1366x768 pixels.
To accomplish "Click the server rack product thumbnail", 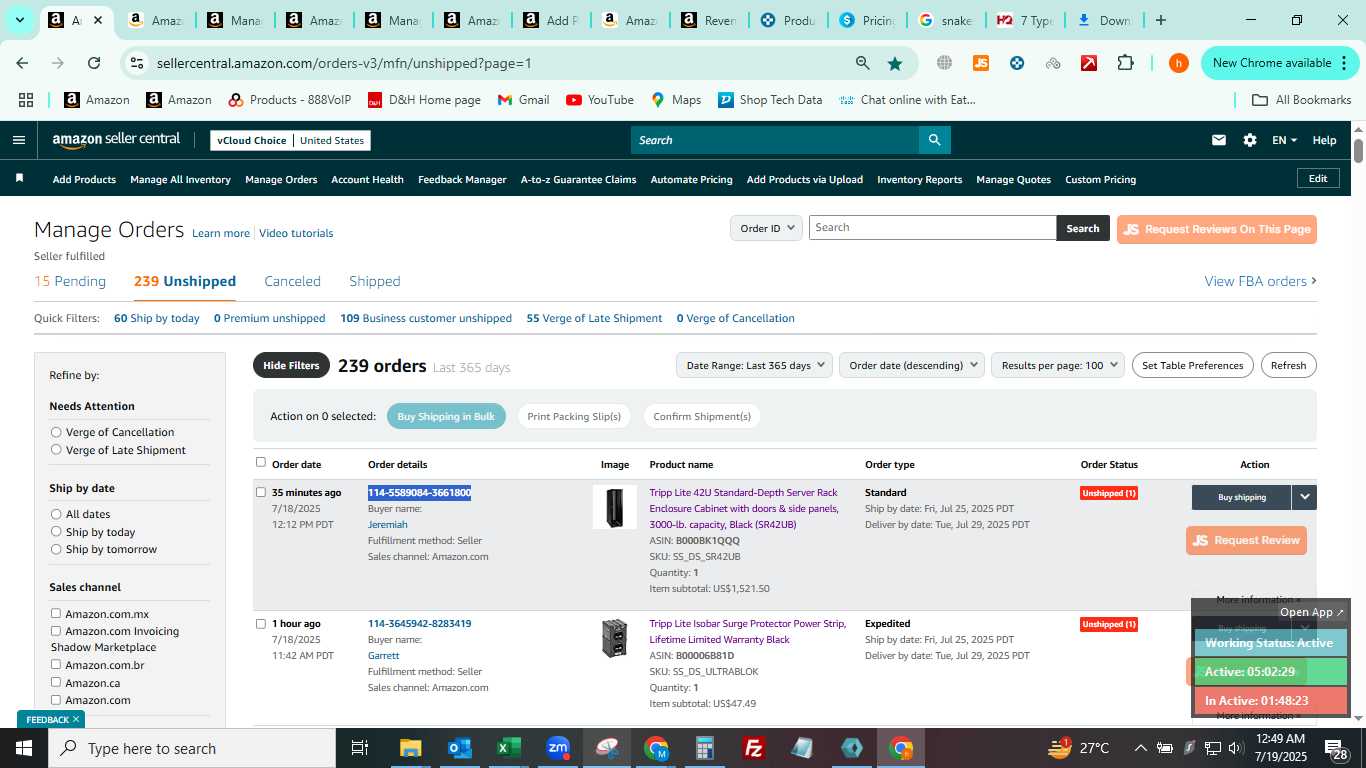I will click(614, 507).
